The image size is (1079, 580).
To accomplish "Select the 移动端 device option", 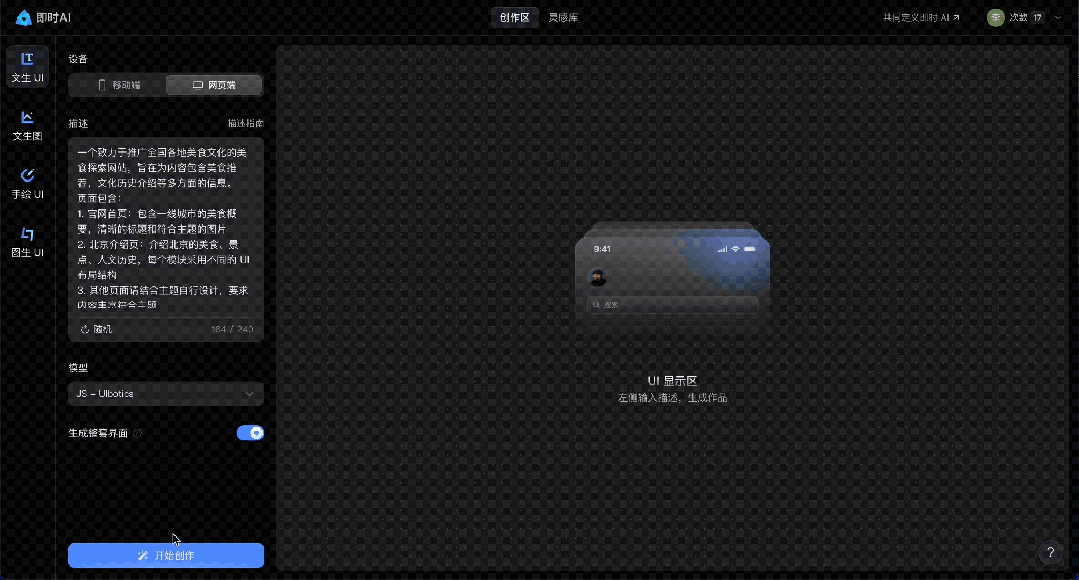I will pyautogui.click(x=118, y=85).
